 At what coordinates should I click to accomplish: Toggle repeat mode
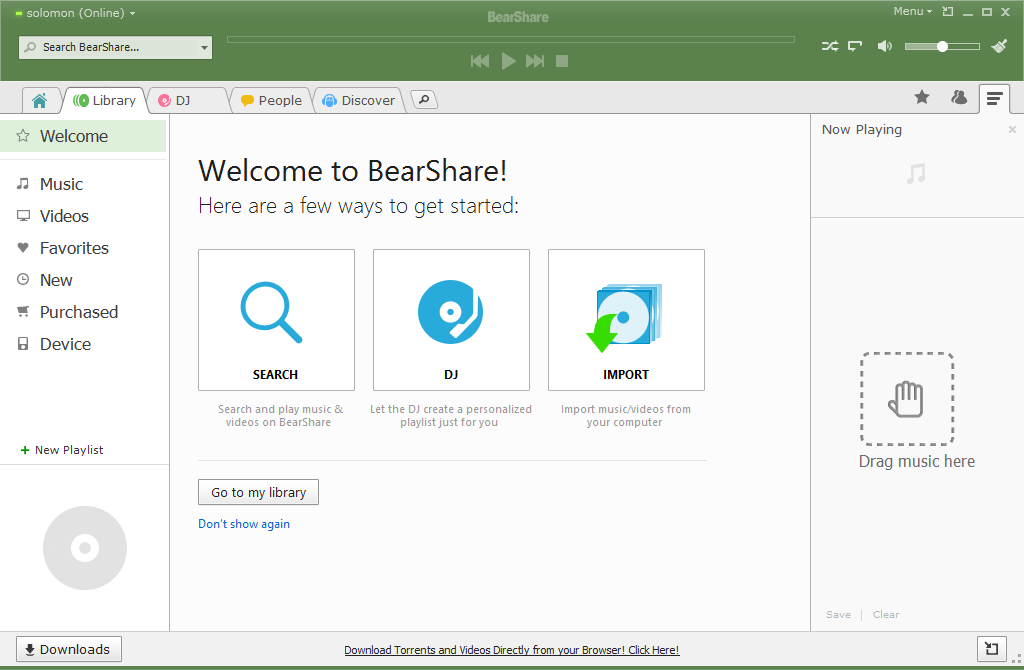pyautogui.click(x=855, y=46)
